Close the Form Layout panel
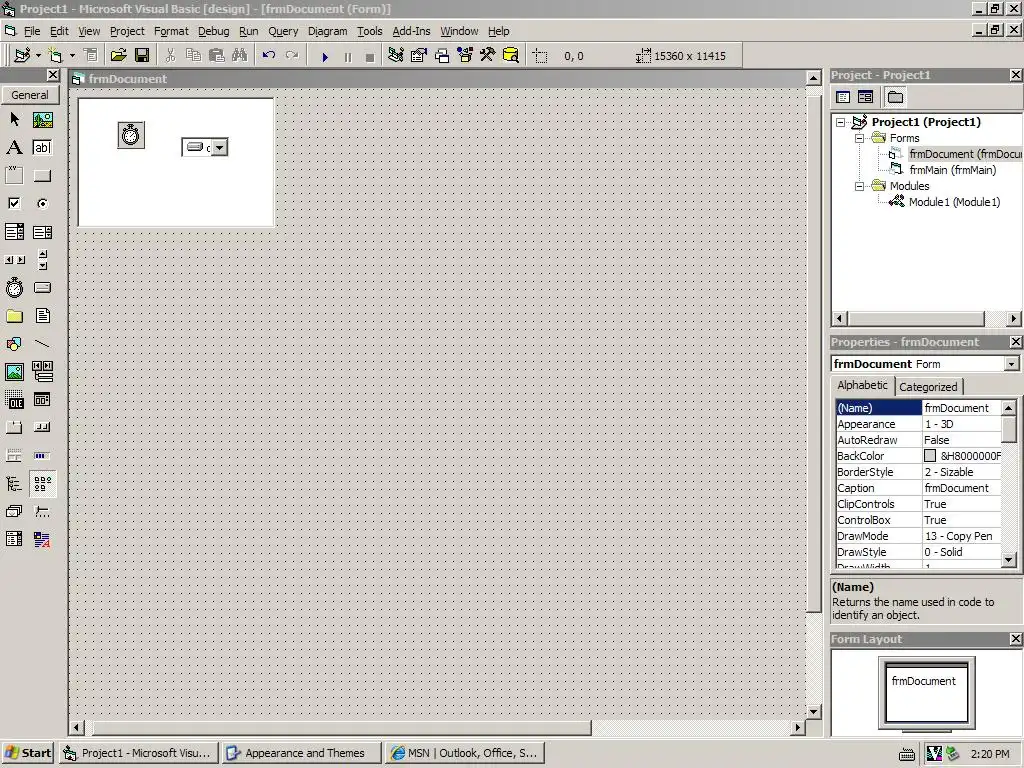The height and width of the screenshot is (768, 1024). coord(1016,639)
